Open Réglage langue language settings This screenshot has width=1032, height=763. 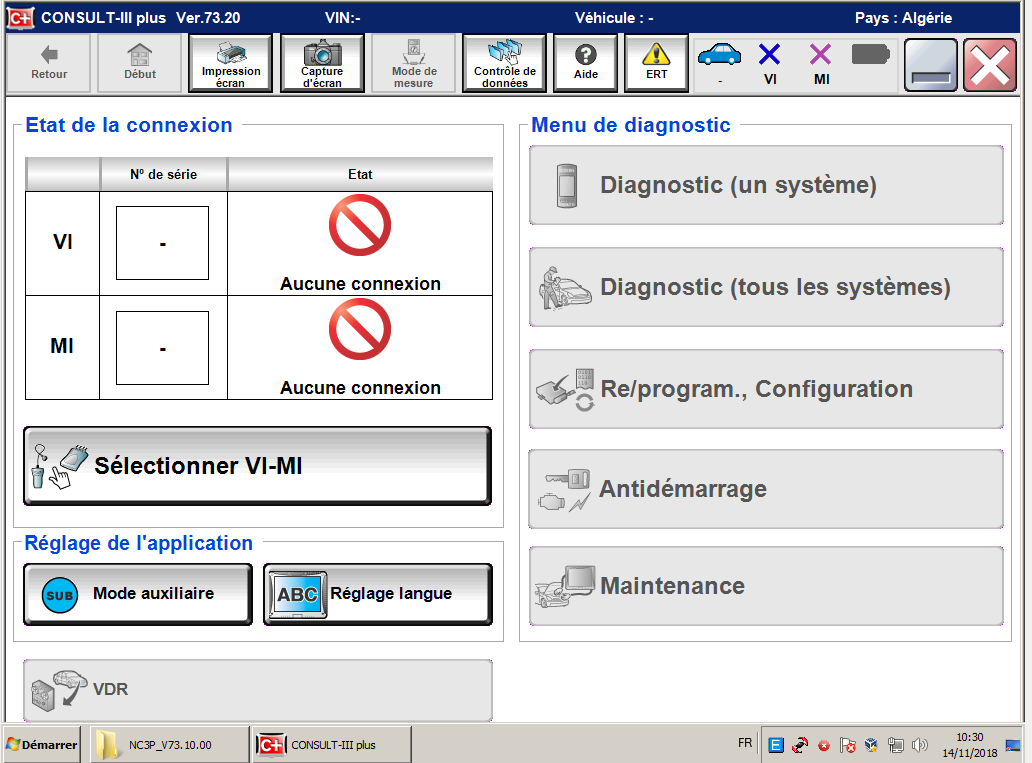378,594
